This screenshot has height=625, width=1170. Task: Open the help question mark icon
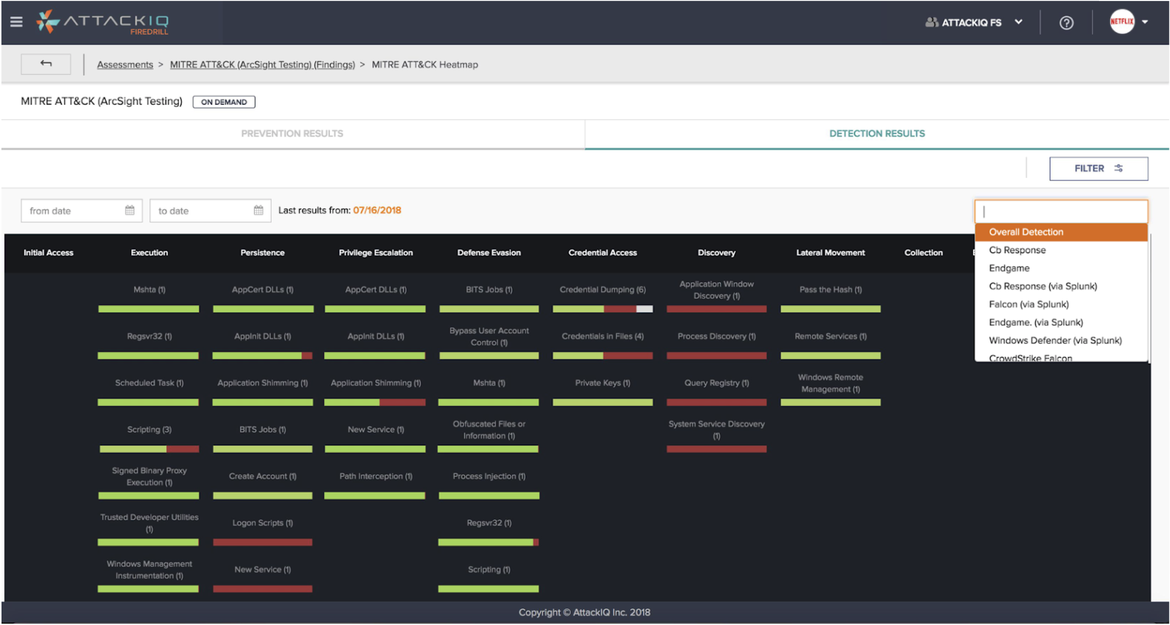(1066, 23)
